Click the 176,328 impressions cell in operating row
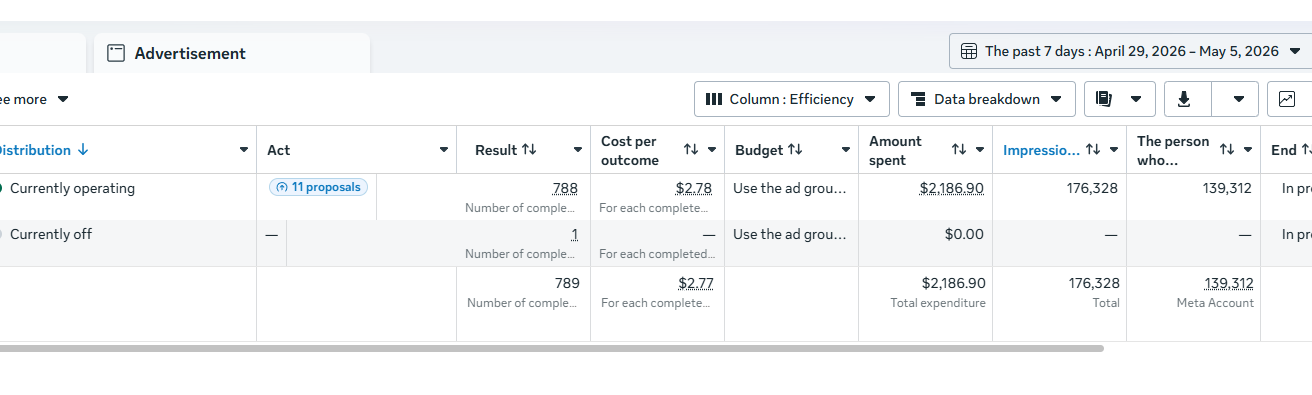 pyautogui.click(x=1092, y=188)
